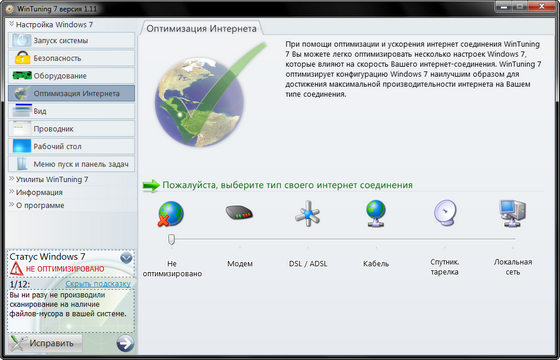Go to next tip with blue arrow
The image size is (560, 360).
click(125, 343)
